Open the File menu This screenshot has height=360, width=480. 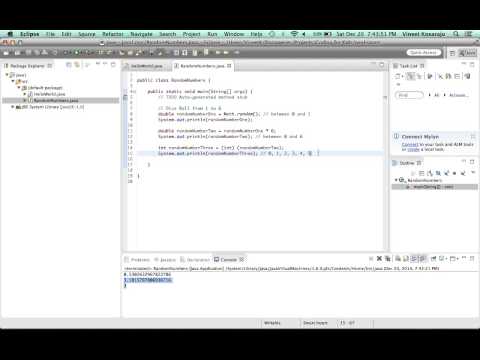pos(50,34)
